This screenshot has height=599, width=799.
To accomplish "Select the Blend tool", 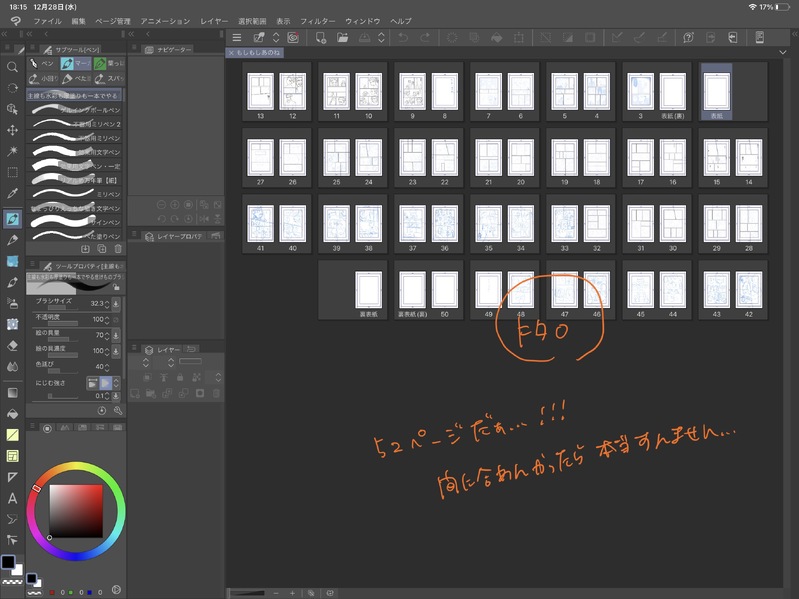I will [x=12, y=367].
